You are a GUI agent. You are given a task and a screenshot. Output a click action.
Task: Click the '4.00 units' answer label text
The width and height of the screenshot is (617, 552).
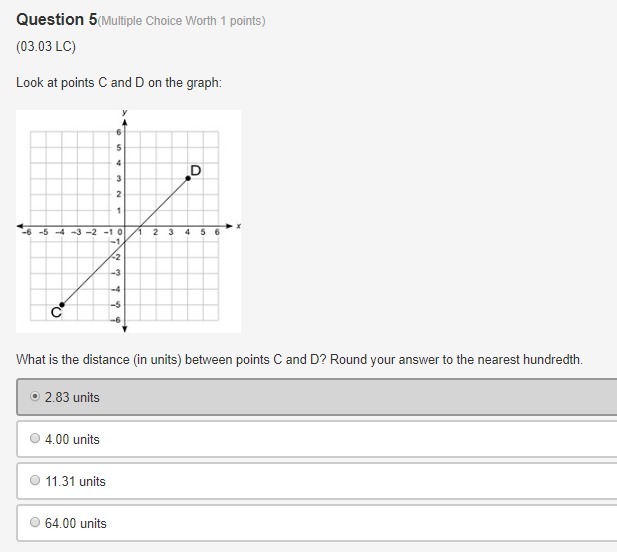point(72,439)
